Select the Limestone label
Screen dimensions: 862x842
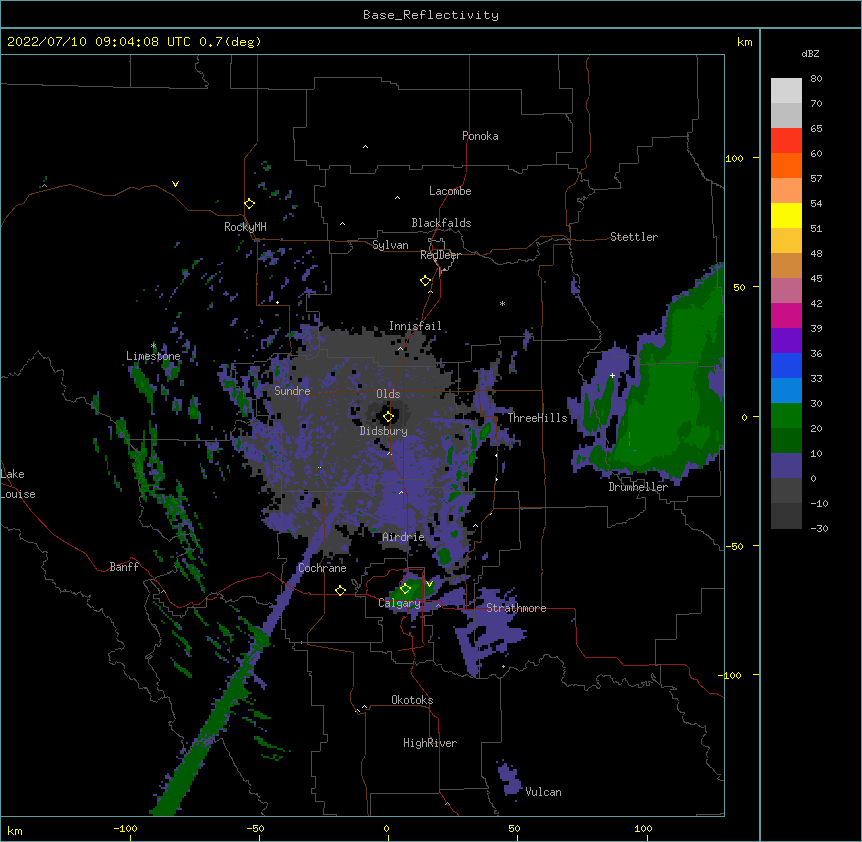153,356
